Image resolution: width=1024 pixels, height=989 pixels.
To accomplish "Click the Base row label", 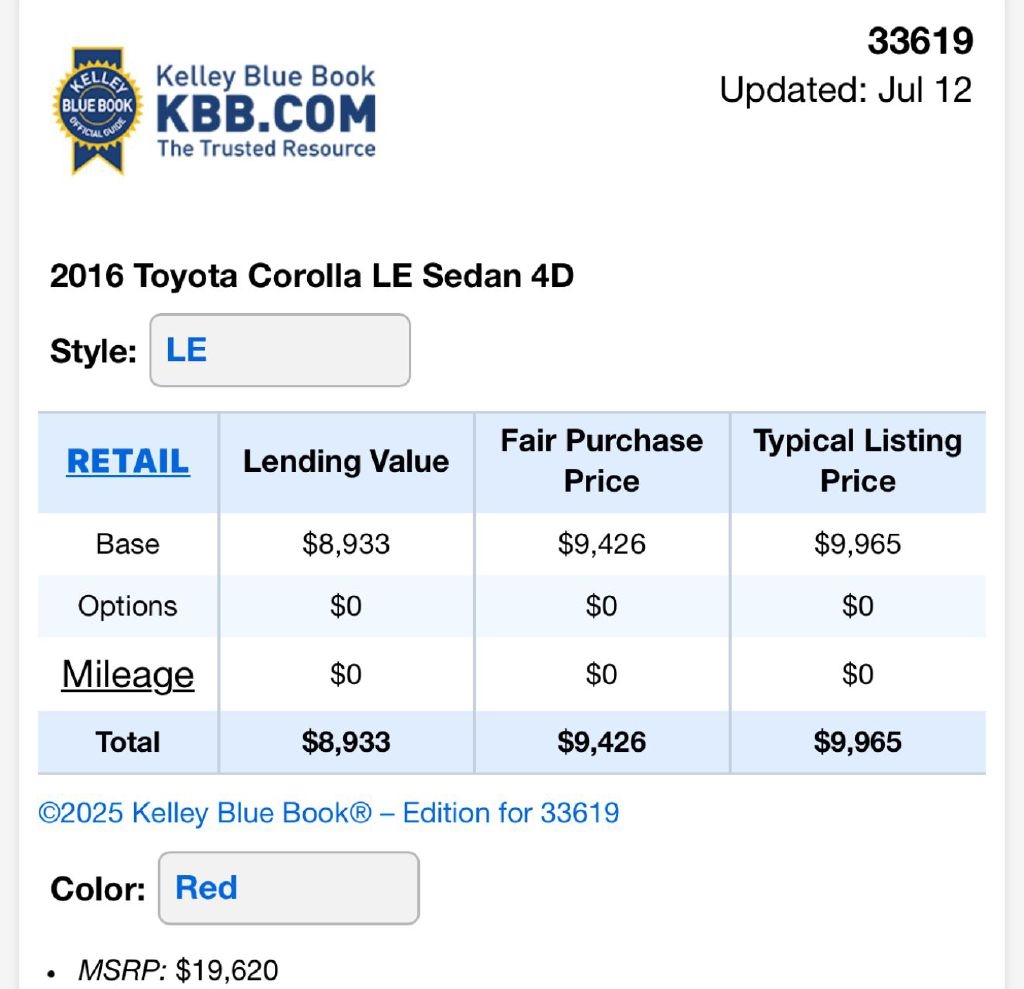I will click(128, 544).
